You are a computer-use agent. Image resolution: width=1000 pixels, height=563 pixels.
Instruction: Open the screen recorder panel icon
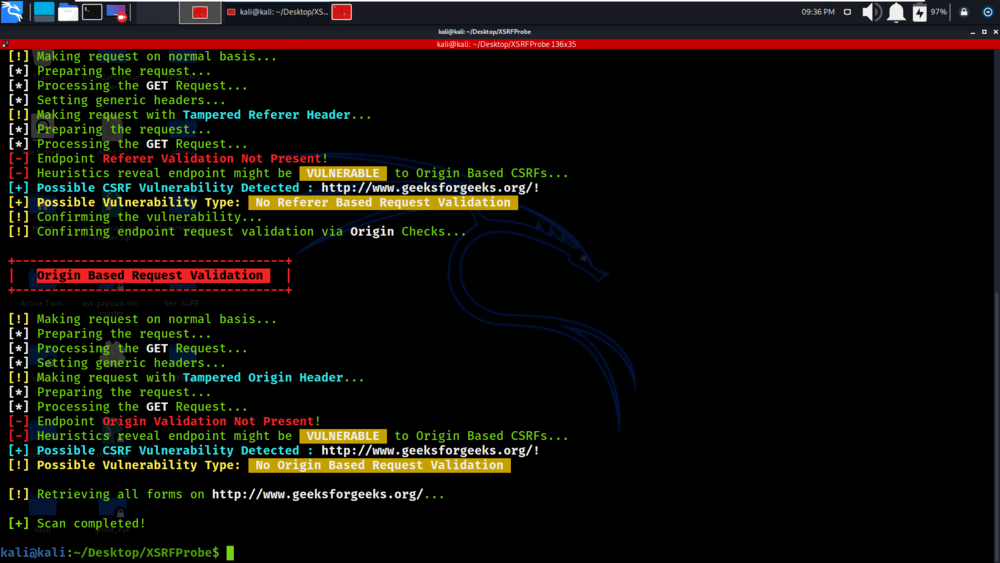click(x=116, y=12)
